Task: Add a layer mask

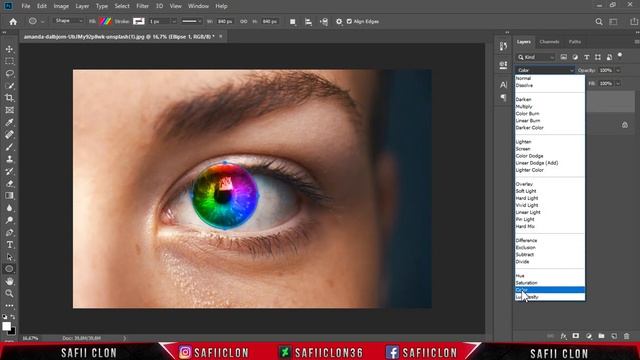Action: 576,336
